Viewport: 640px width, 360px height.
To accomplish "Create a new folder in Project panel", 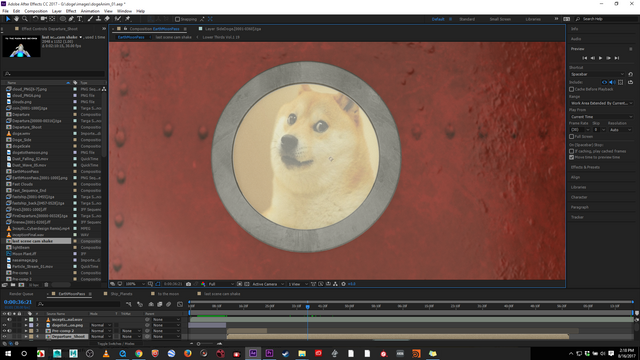I will click(13, 285).
